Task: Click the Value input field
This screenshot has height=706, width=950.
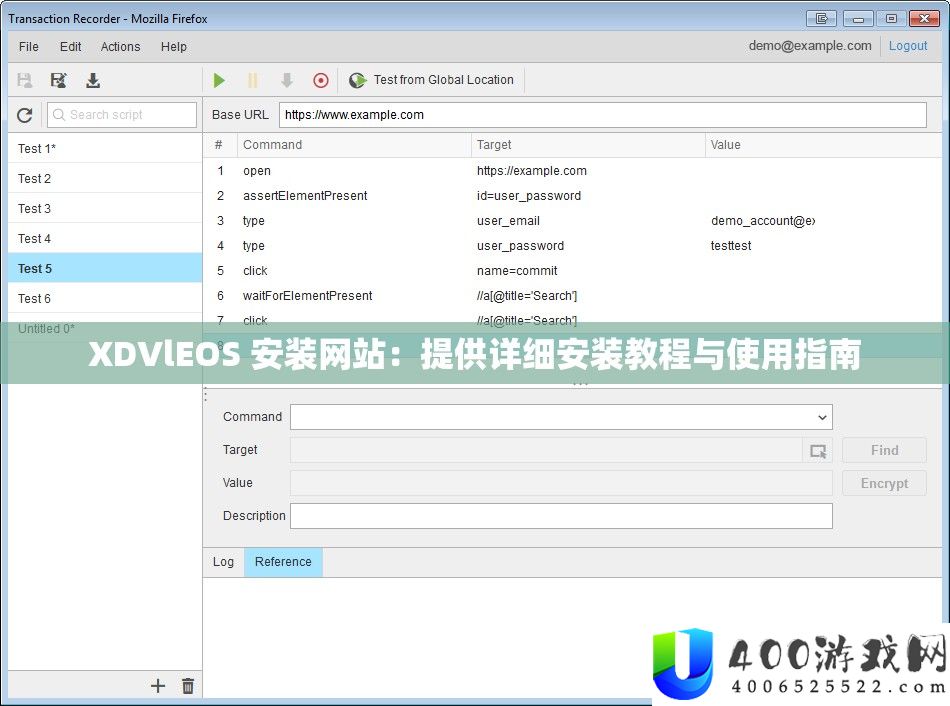Action: pyautogui.click(x=561, y=484)
